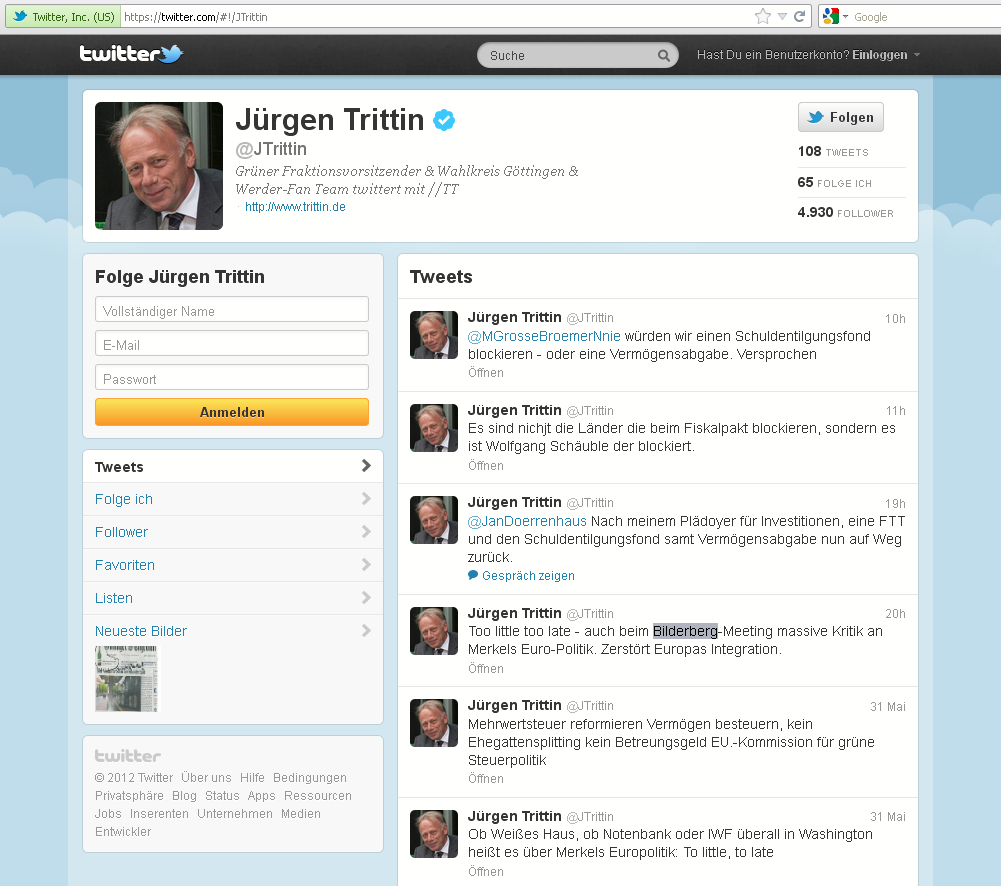Viewport: 1001px width, 886px height.
Task: Open the 108 Tweets count
Action: click(833, 152)
